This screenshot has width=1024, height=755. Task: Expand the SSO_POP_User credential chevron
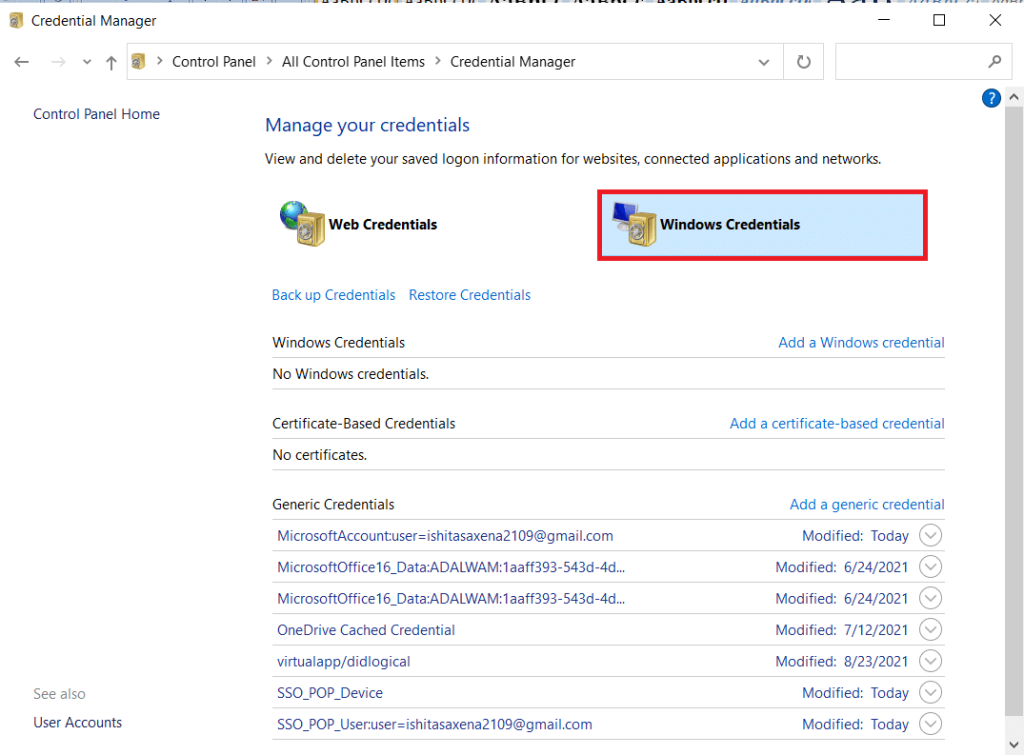pos(930,724)
